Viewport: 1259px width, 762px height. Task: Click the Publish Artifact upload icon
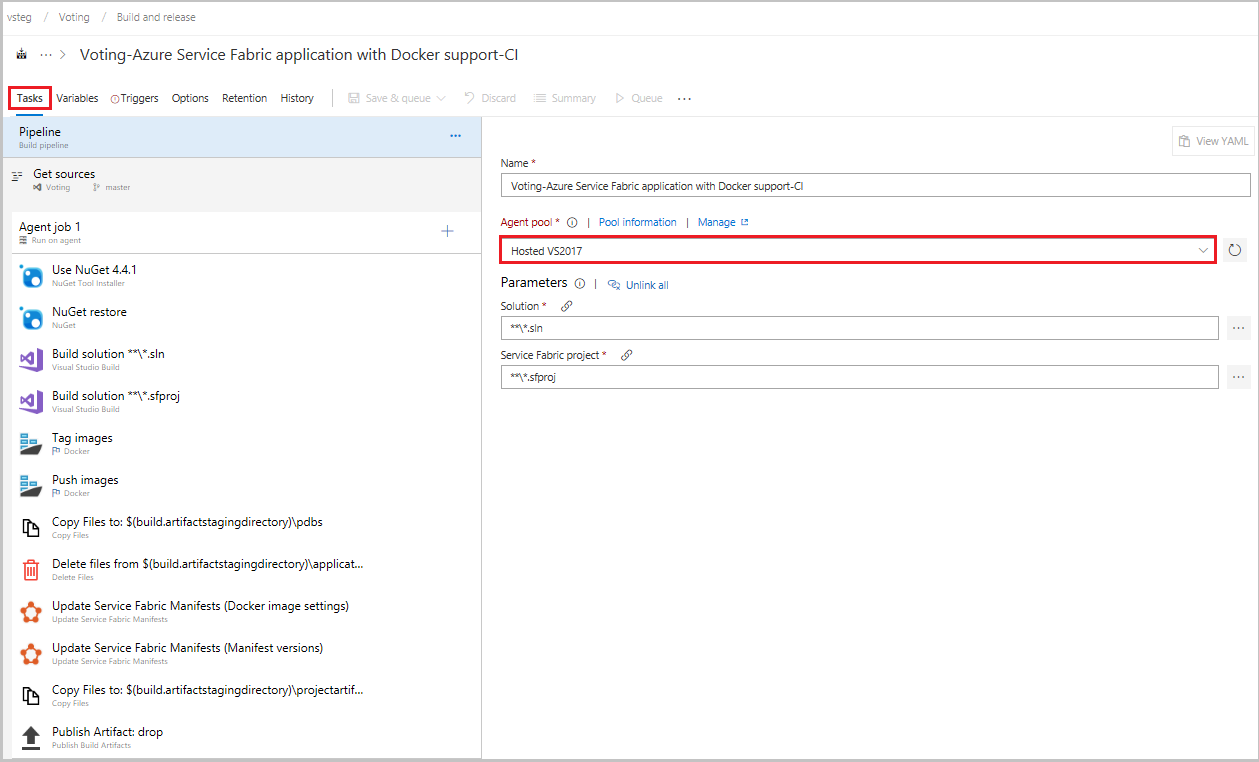[31, 738]
